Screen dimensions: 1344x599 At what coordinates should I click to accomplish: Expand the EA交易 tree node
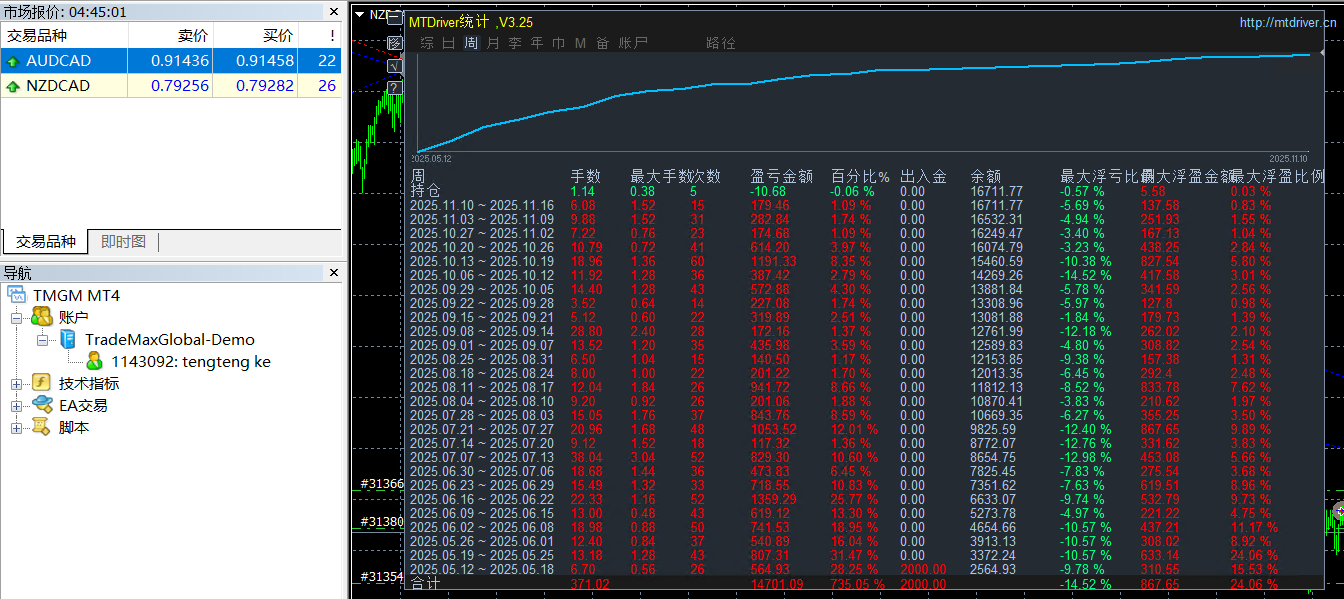pos(16,405)
